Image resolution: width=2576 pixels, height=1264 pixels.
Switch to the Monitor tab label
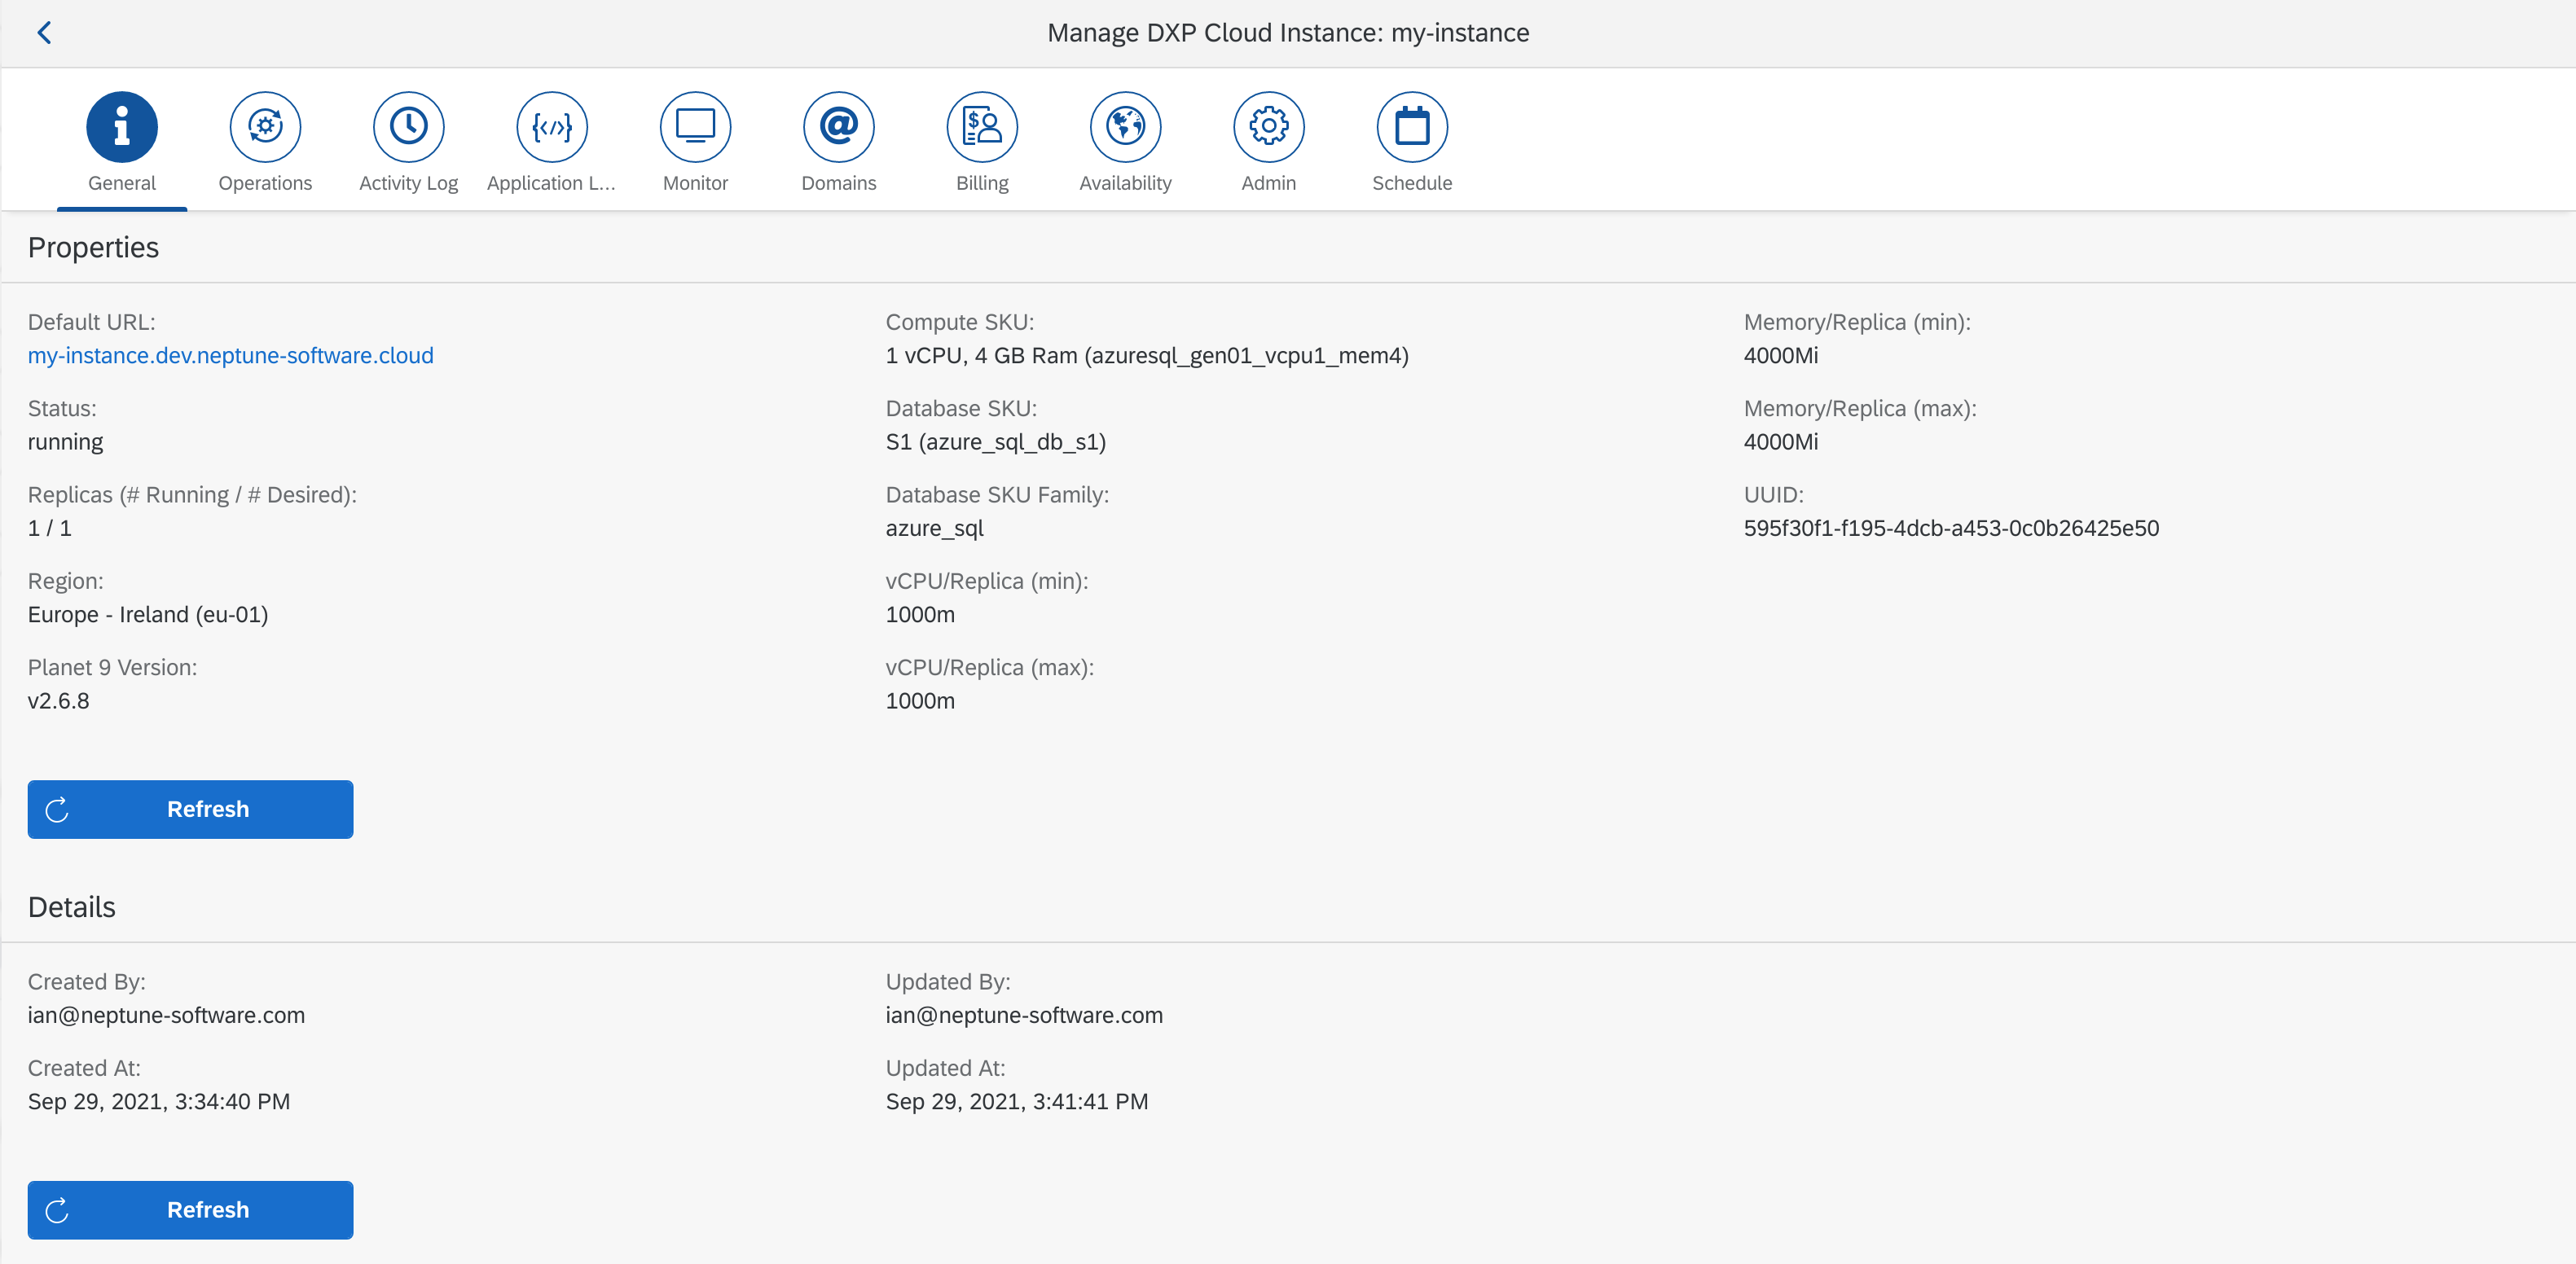coord(695,183)
